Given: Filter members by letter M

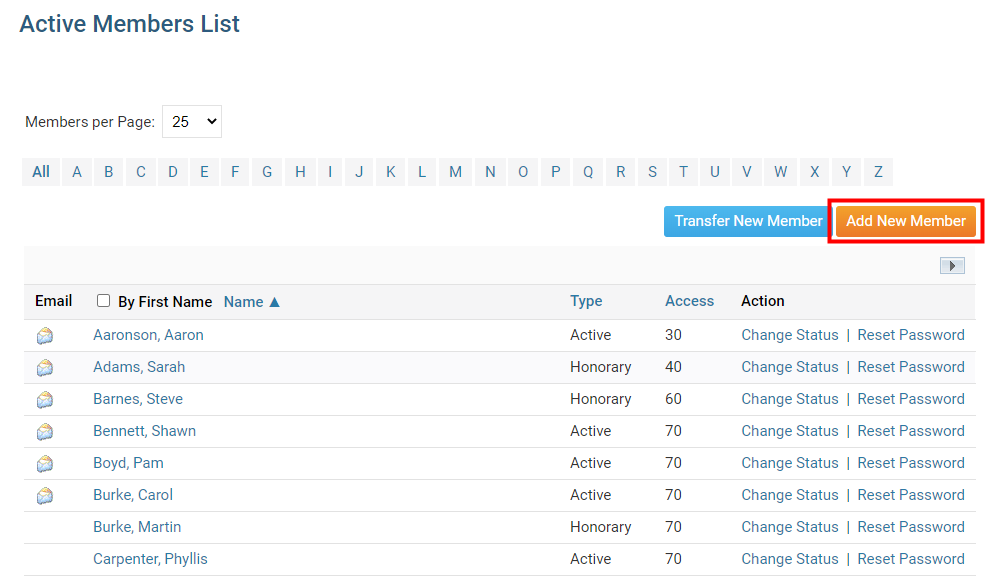Looking at the screenshot, I should click(x=455, y=172).
